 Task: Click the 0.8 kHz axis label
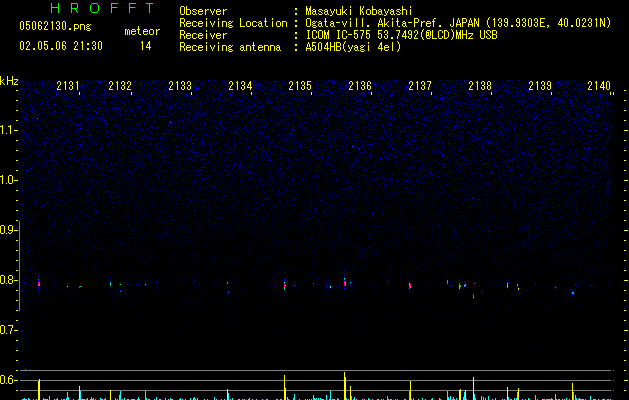8,280
